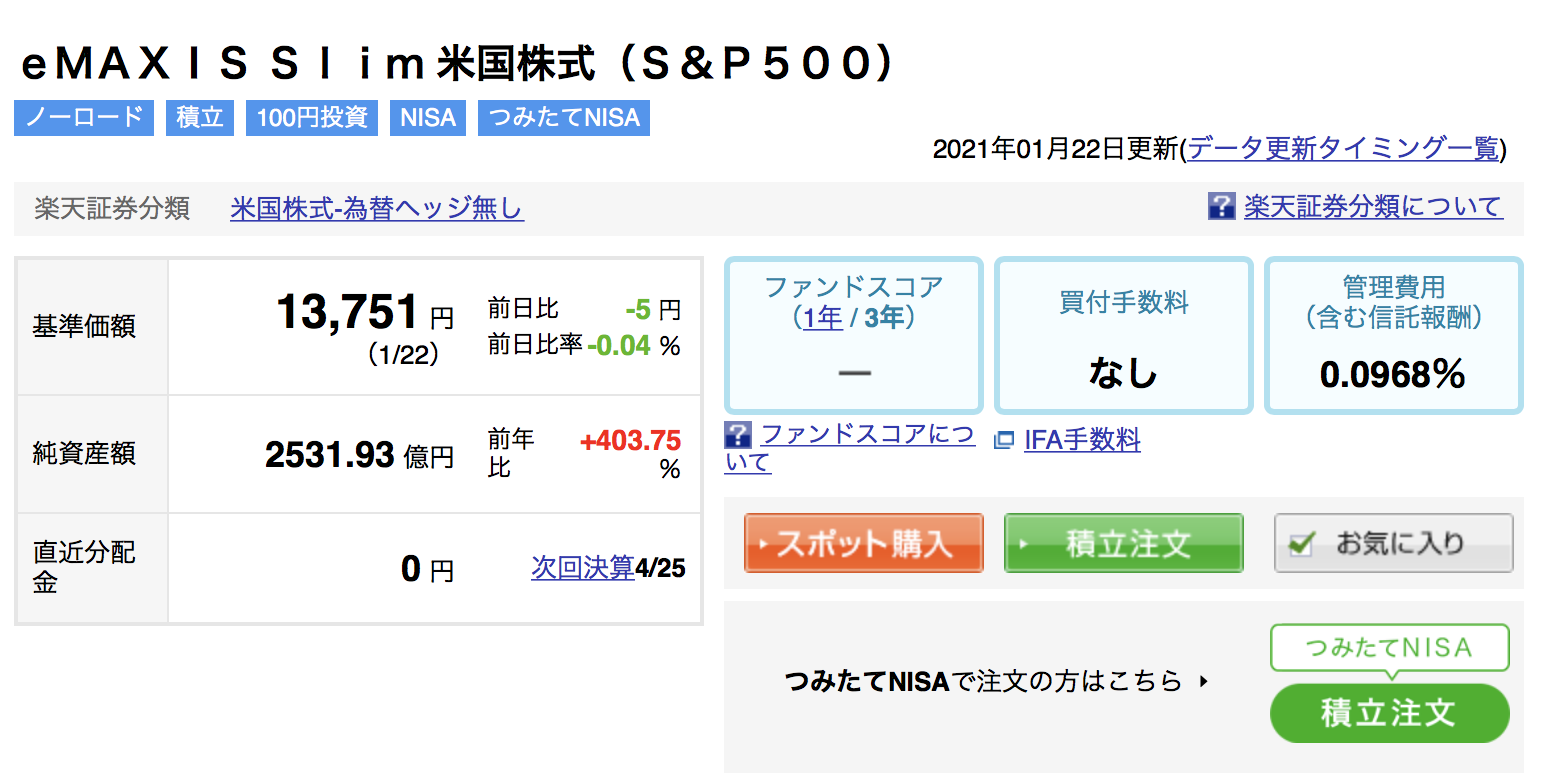Open データ更新タイミング一覧 link
Viewport: 1554px width, 782px height.
pos(1343,149)
